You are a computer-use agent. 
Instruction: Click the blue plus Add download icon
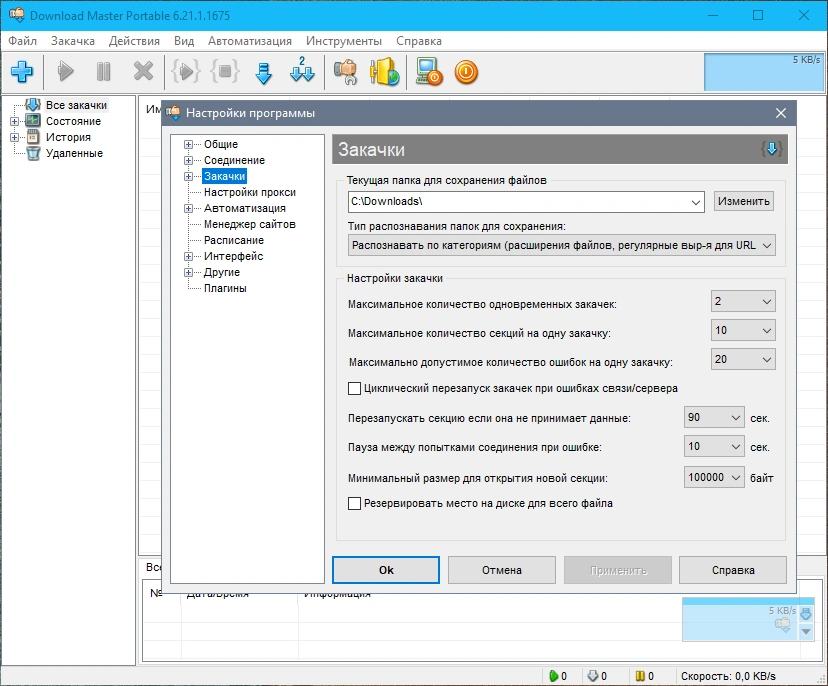tap(22, 71)
